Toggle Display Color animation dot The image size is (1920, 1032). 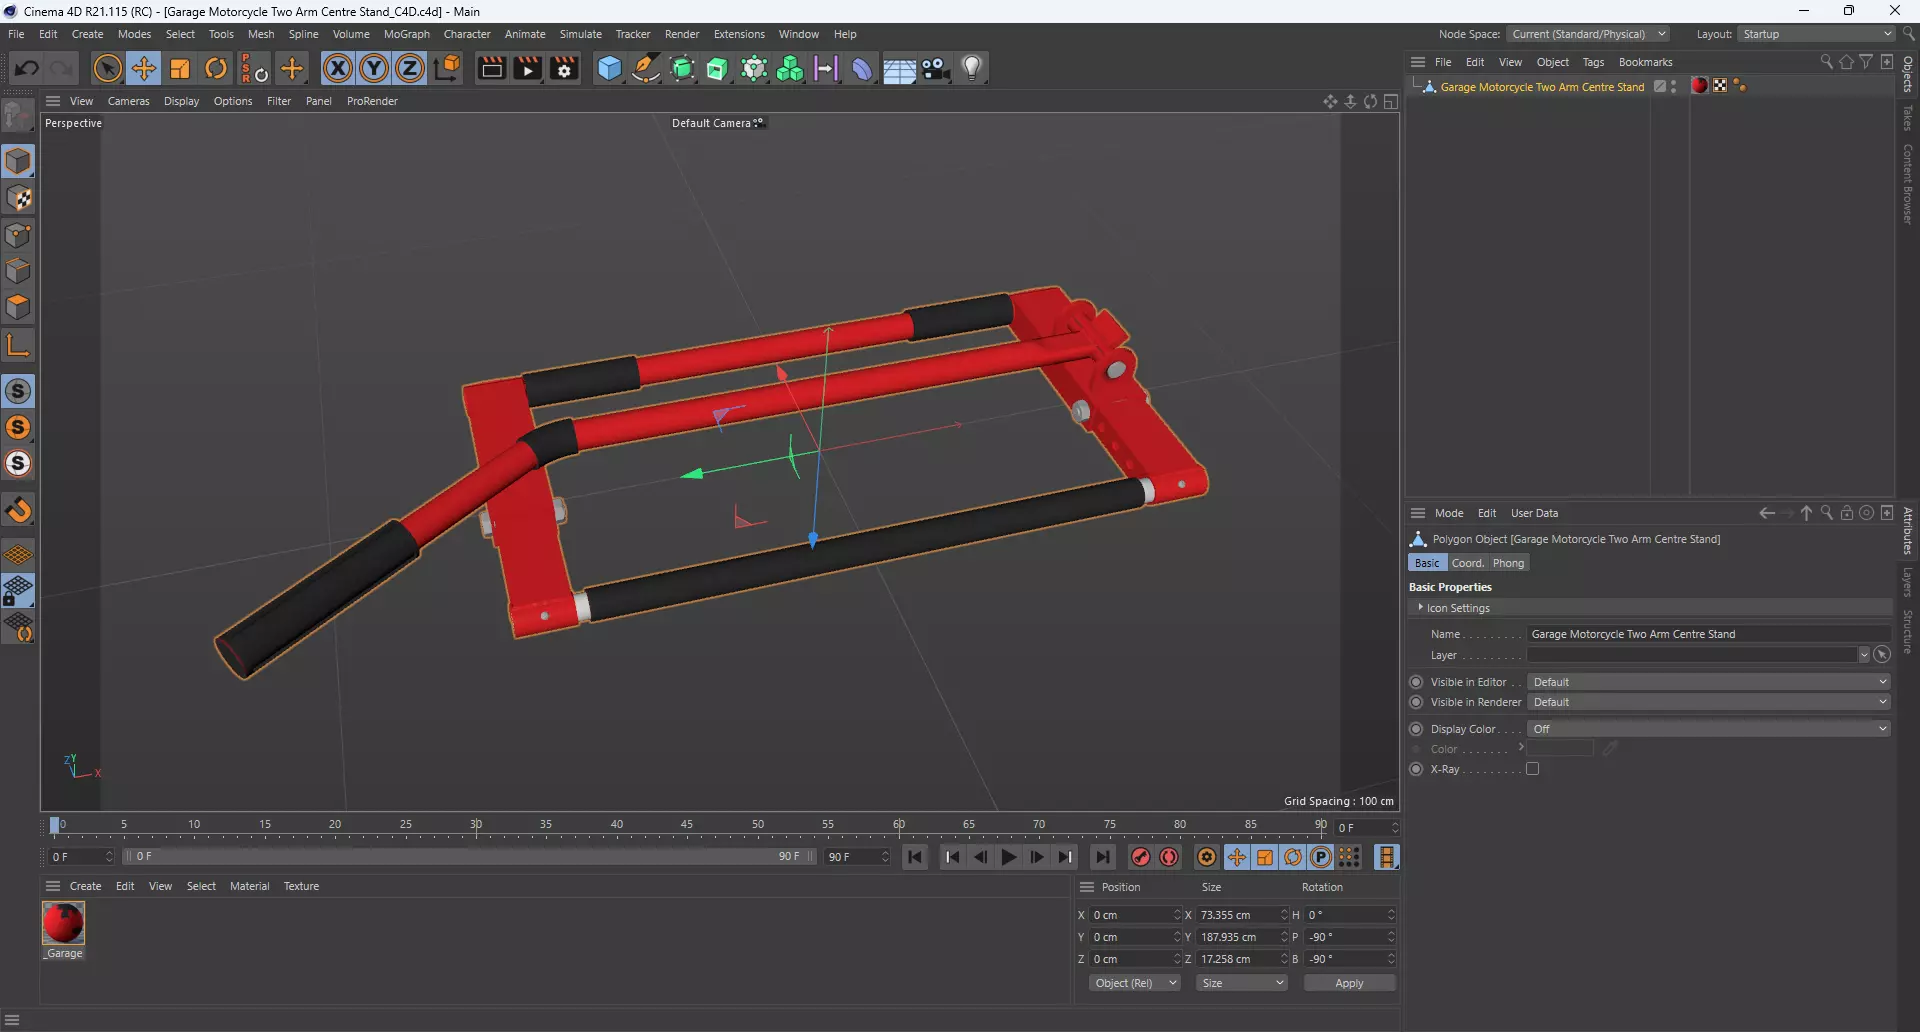[1416, 729]
